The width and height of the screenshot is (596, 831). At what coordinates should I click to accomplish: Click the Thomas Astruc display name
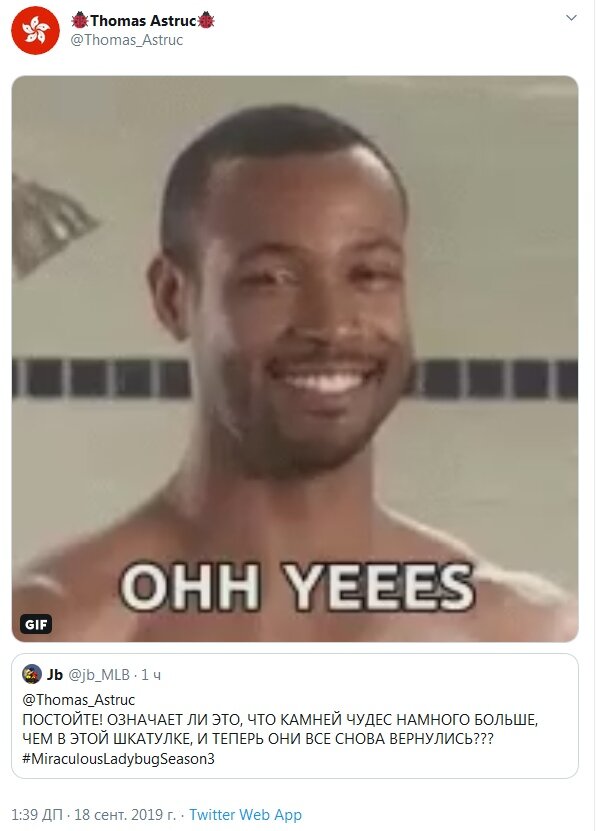143,21
